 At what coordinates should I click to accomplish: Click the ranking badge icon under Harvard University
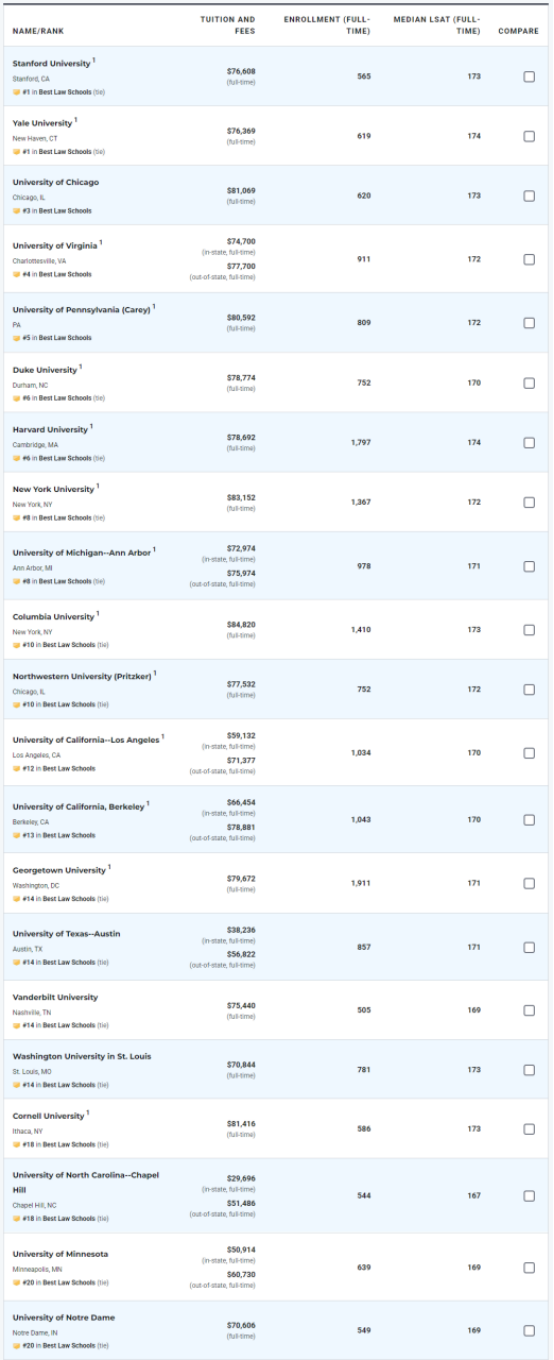tap(16, 458)
